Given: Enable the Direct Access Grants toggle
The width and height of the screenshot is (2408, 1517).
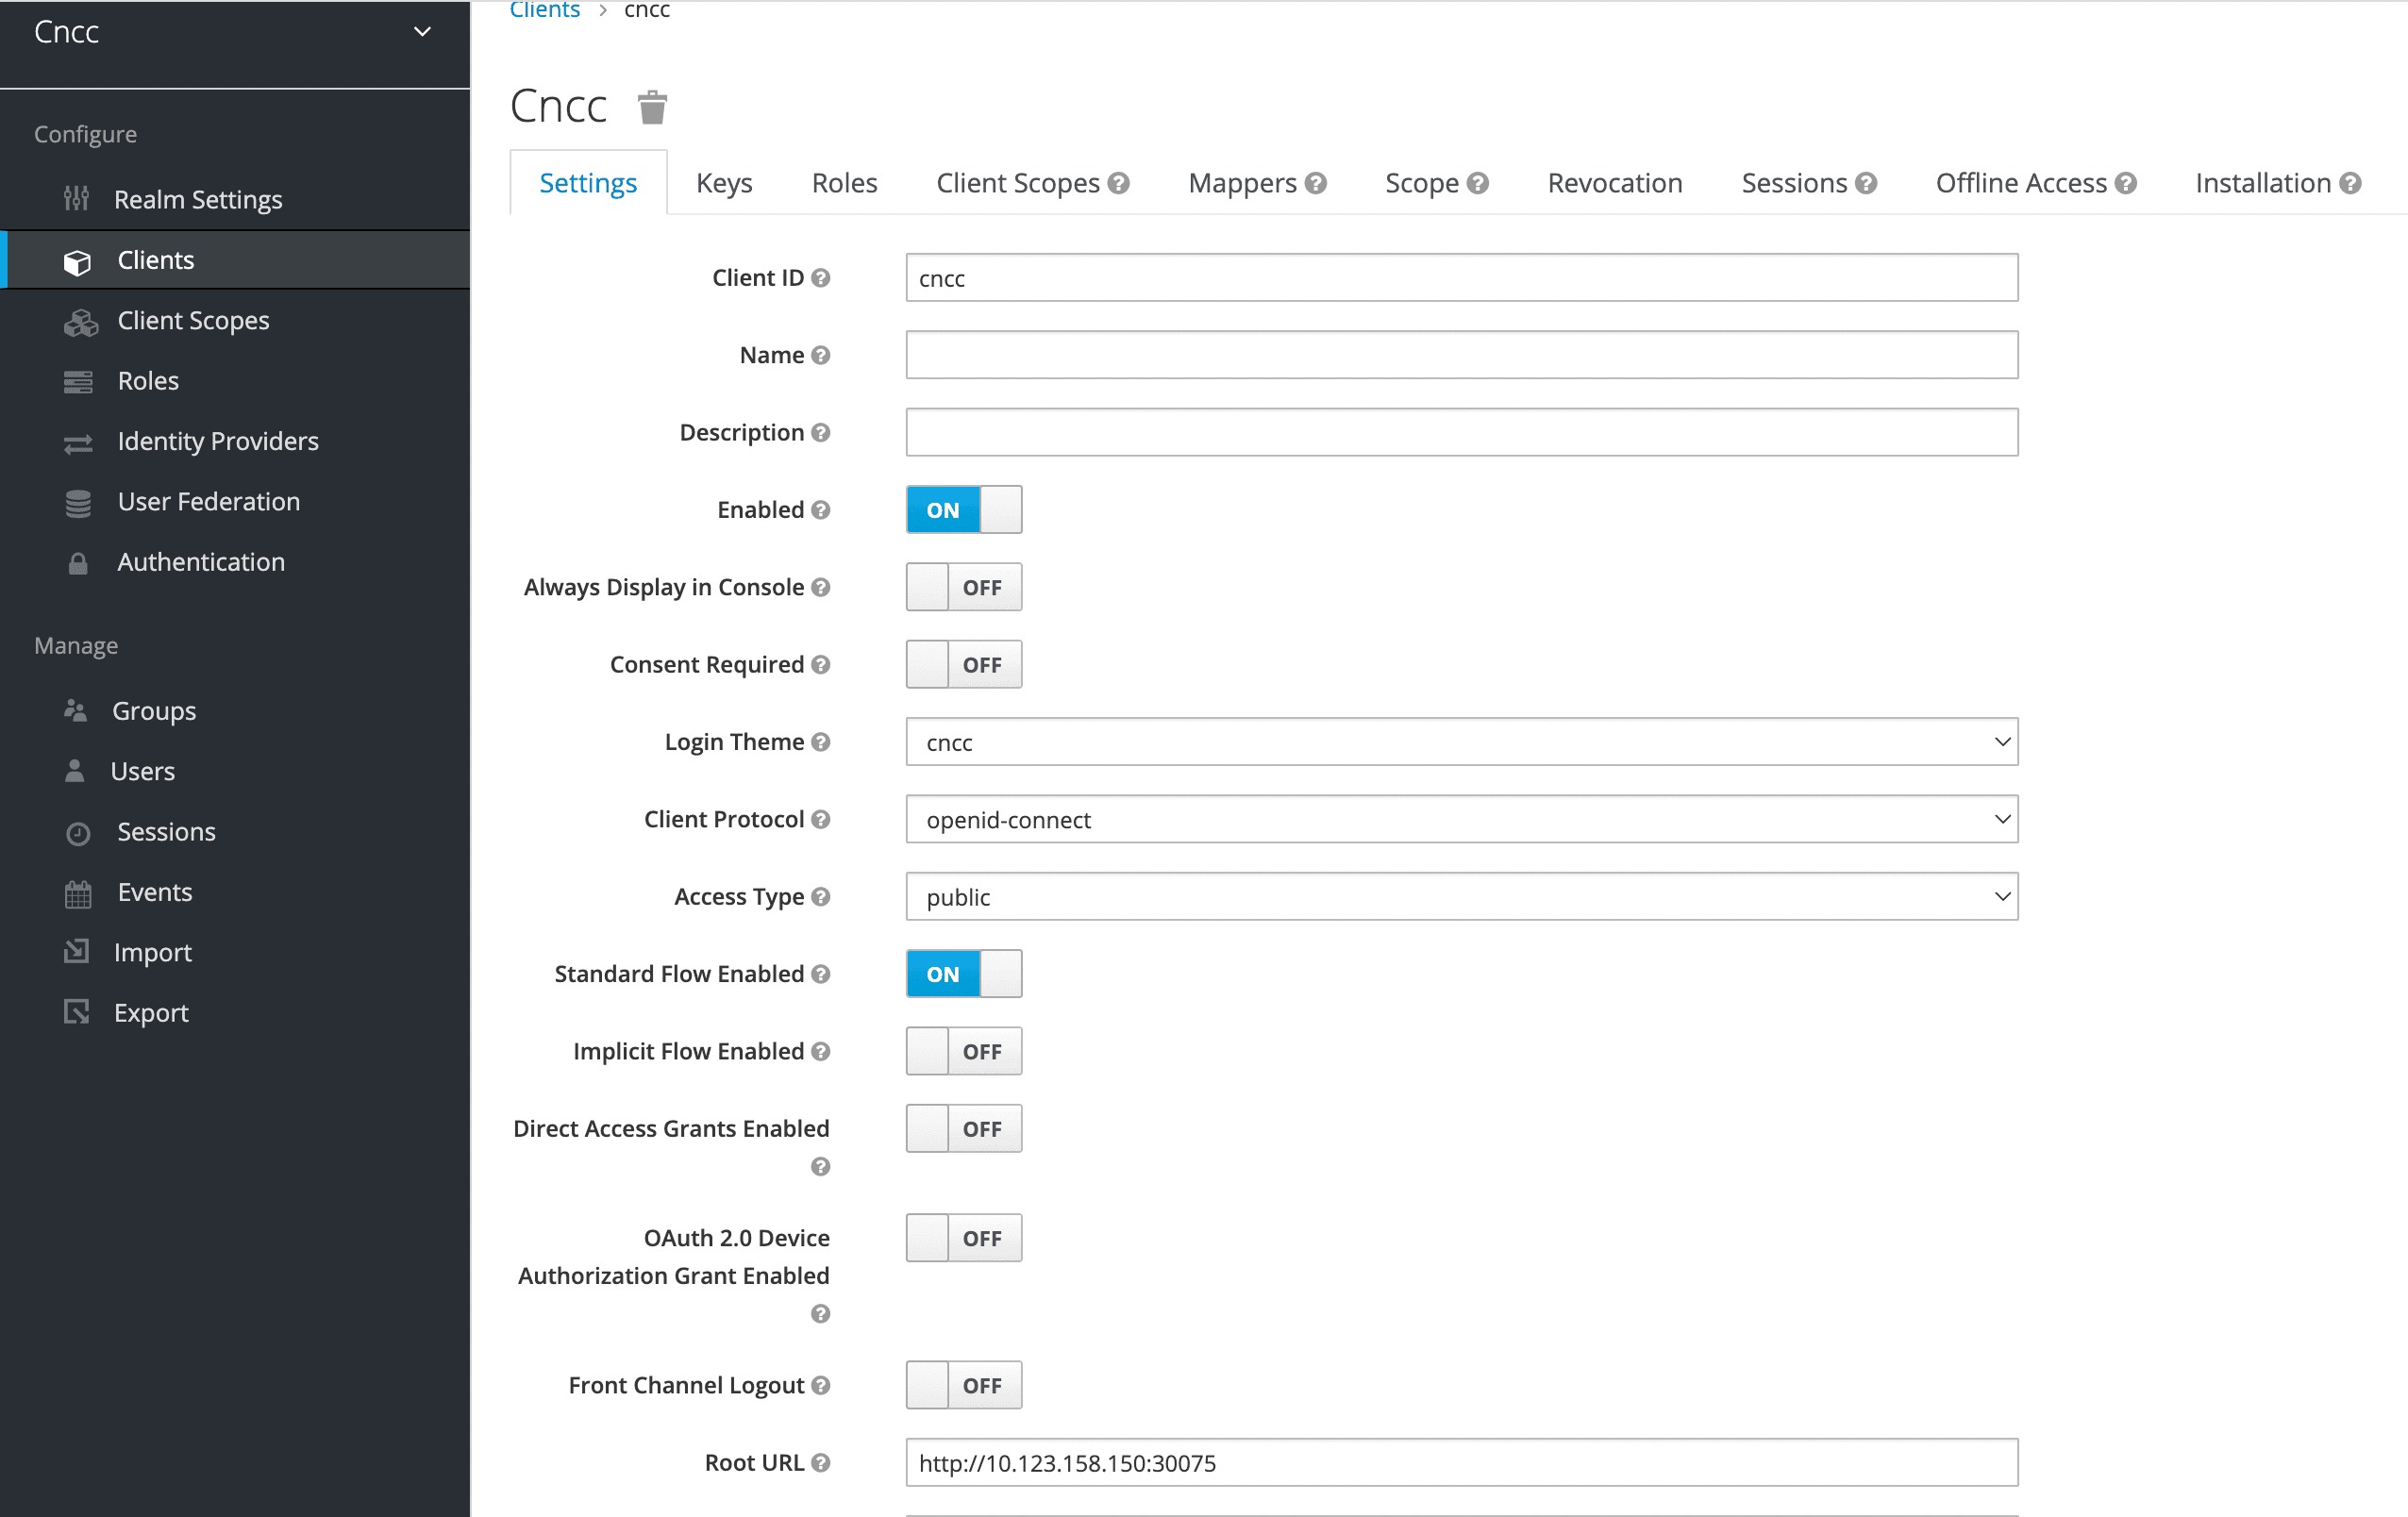Looking at the screenshot, I should [963, 1129].
